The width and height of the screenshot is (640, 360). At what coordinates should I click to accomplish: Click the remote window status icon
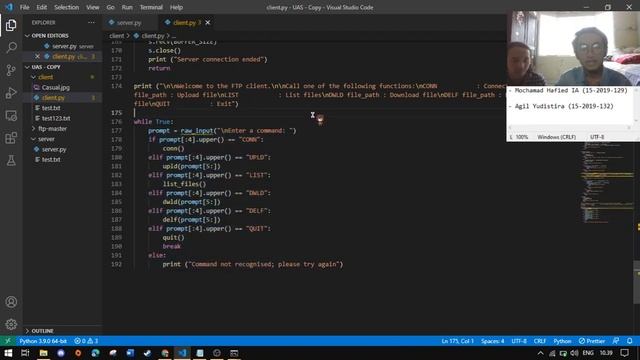click(8, 341)
